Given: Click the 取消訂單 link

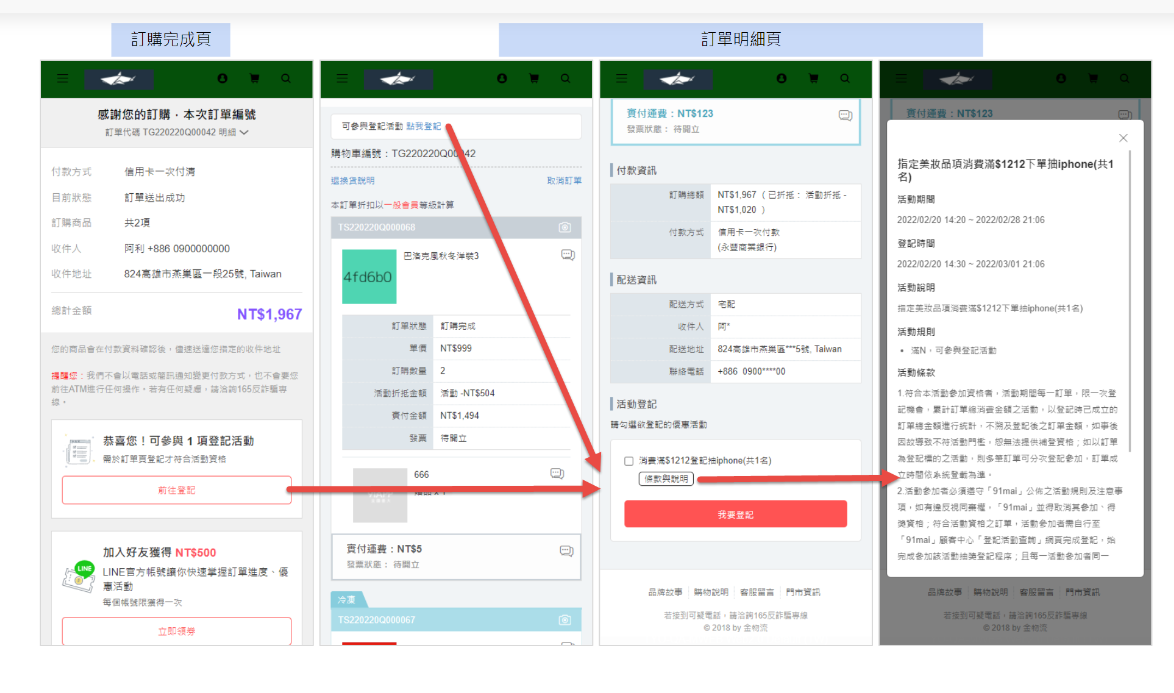Looking at the screenshot, I should pyautogui.click(x=563, y=181).
